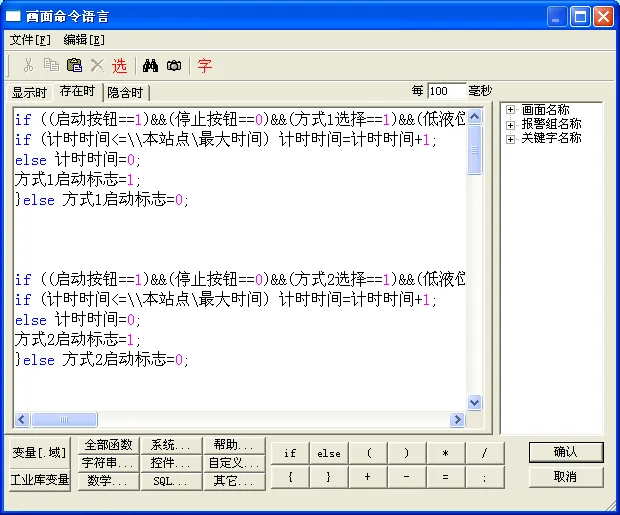
Task: Insert equals = operator button
Action: 446,477
